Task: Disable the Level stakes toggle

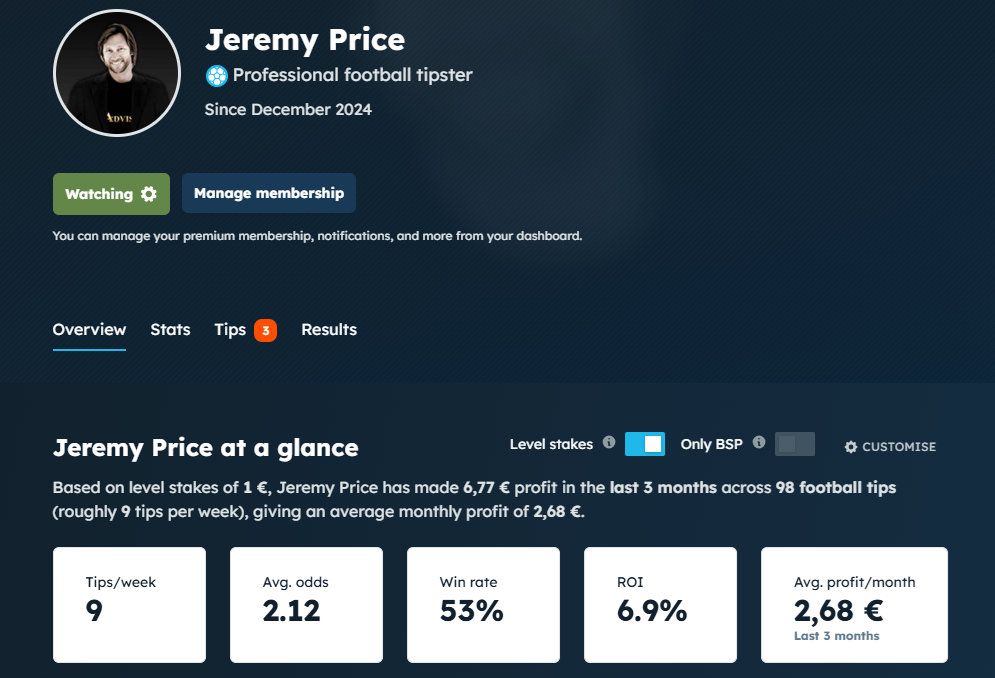Action: 644,442
